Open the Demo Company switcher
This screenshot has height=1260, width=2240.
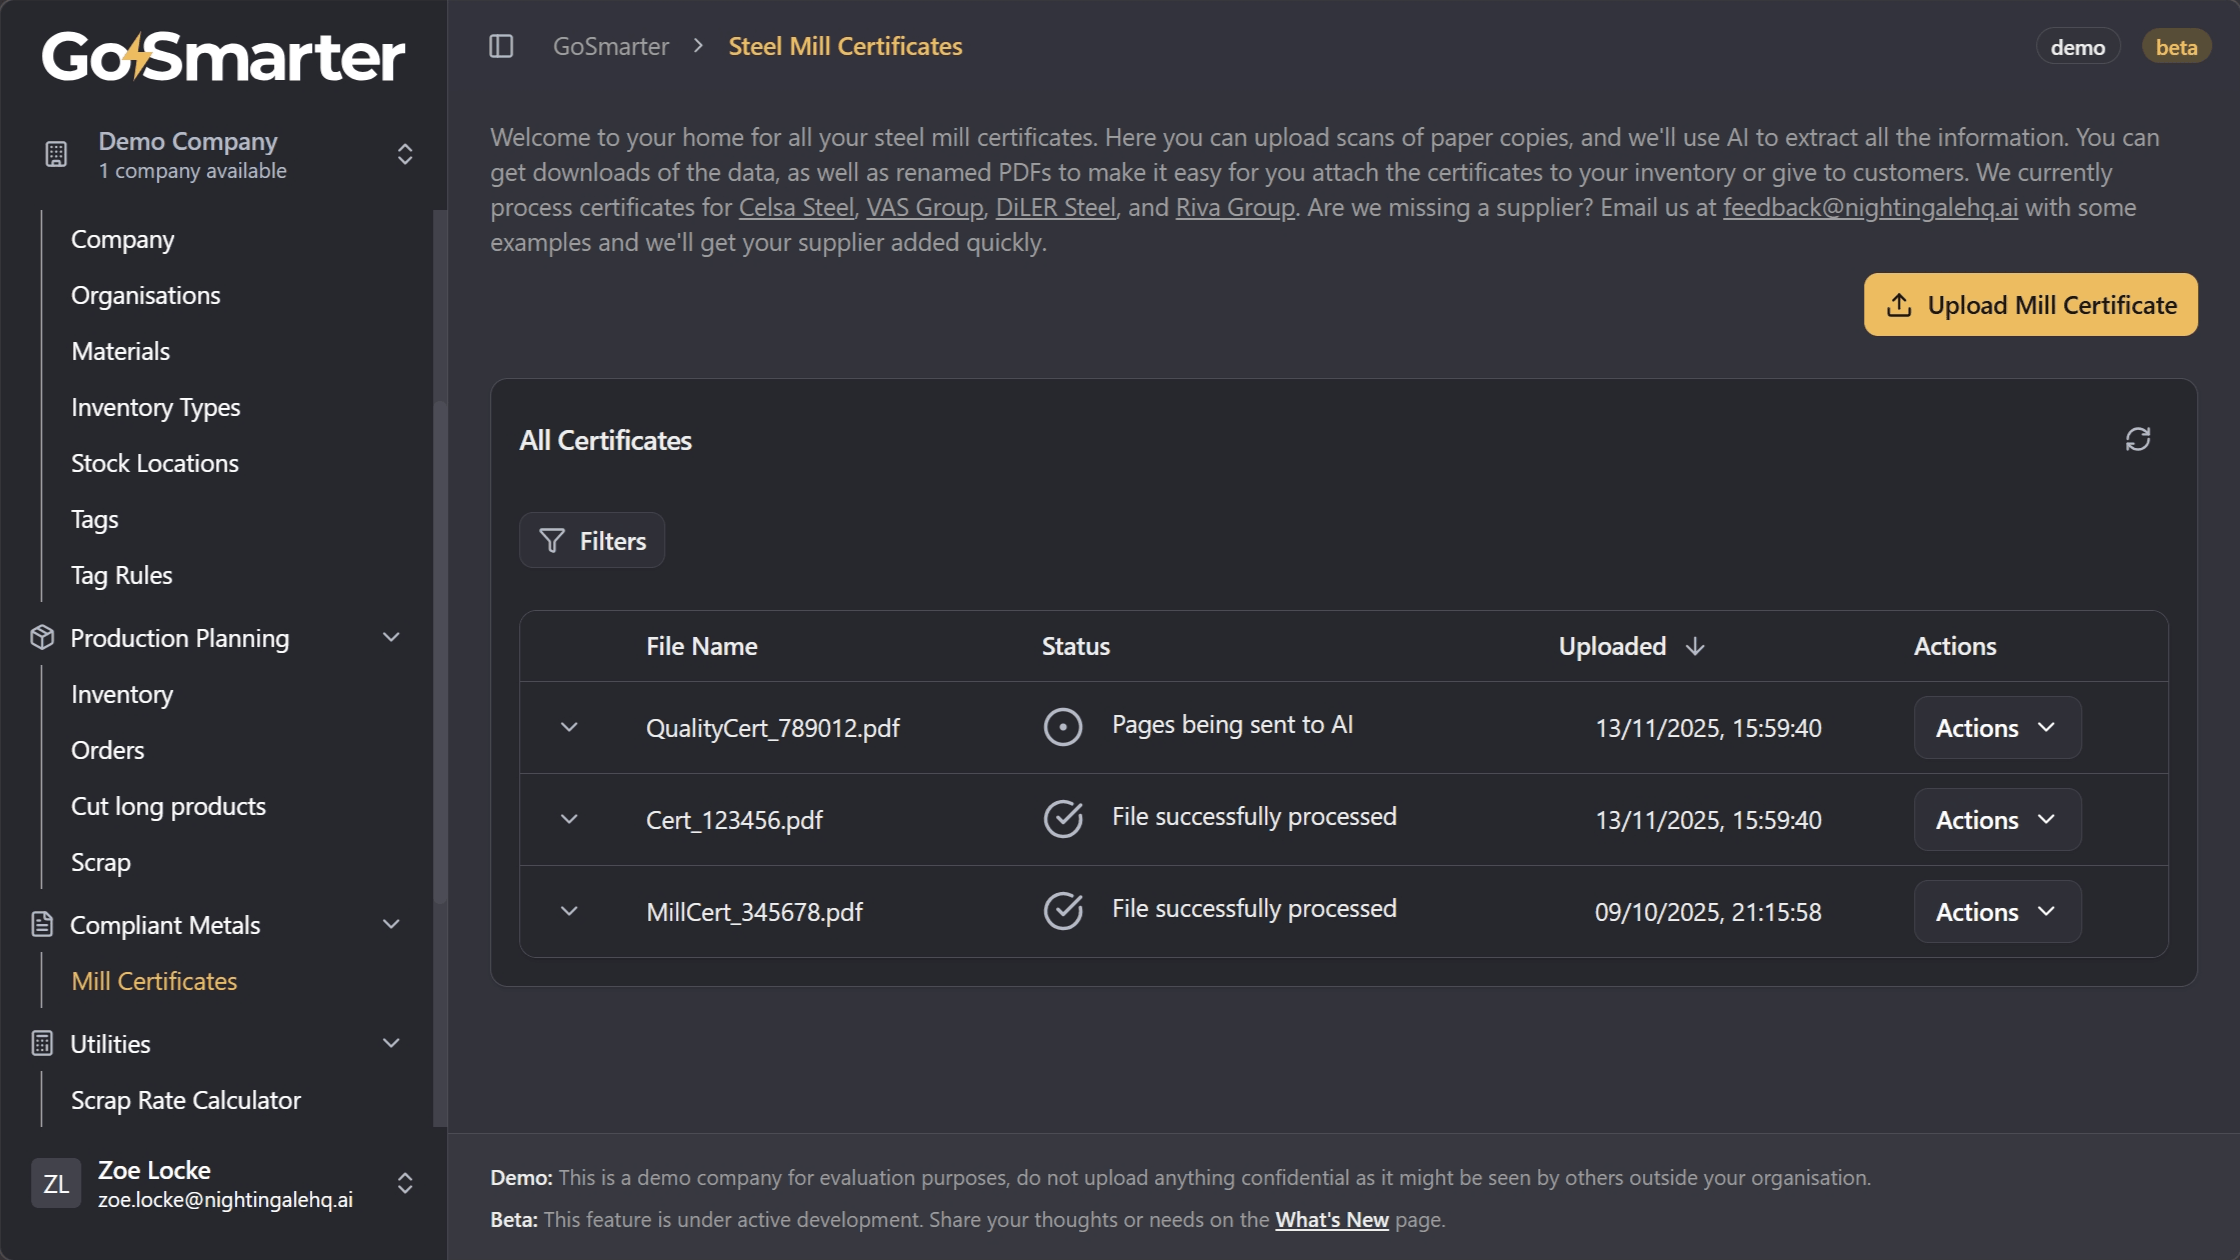405,154
